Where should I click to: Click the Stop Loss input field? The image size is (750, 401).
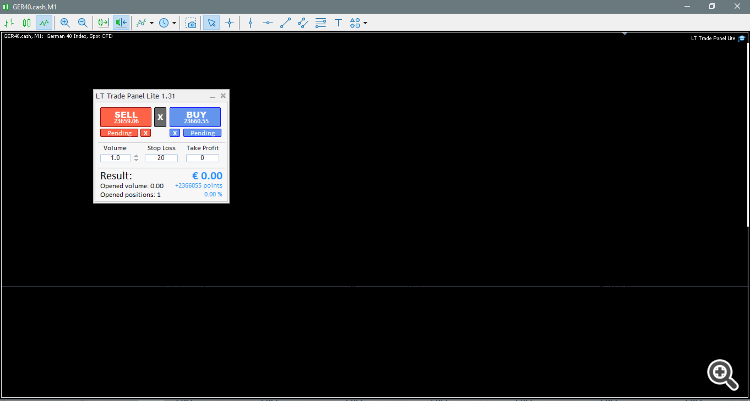[x=161, y=158]
